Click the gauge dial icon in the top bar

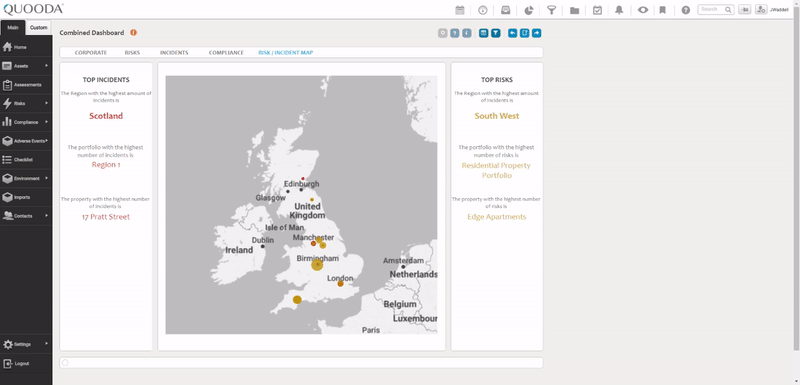point(483,10)
